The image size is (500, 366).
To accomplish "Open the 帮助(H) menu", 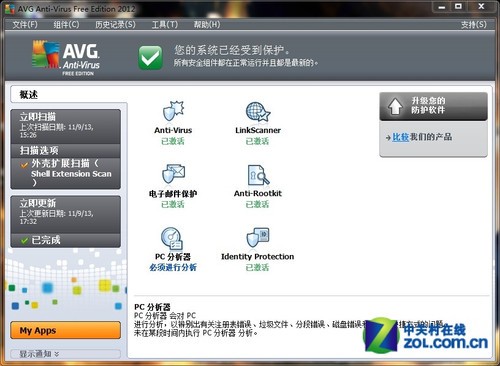I will [x=207, y=24].
